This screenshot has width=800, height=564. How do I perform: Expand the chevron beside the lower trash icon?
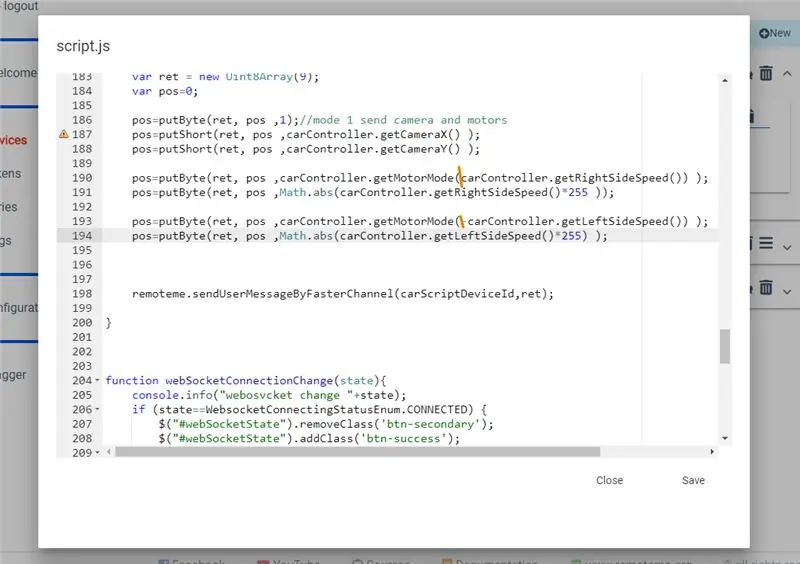coord(787,292)
